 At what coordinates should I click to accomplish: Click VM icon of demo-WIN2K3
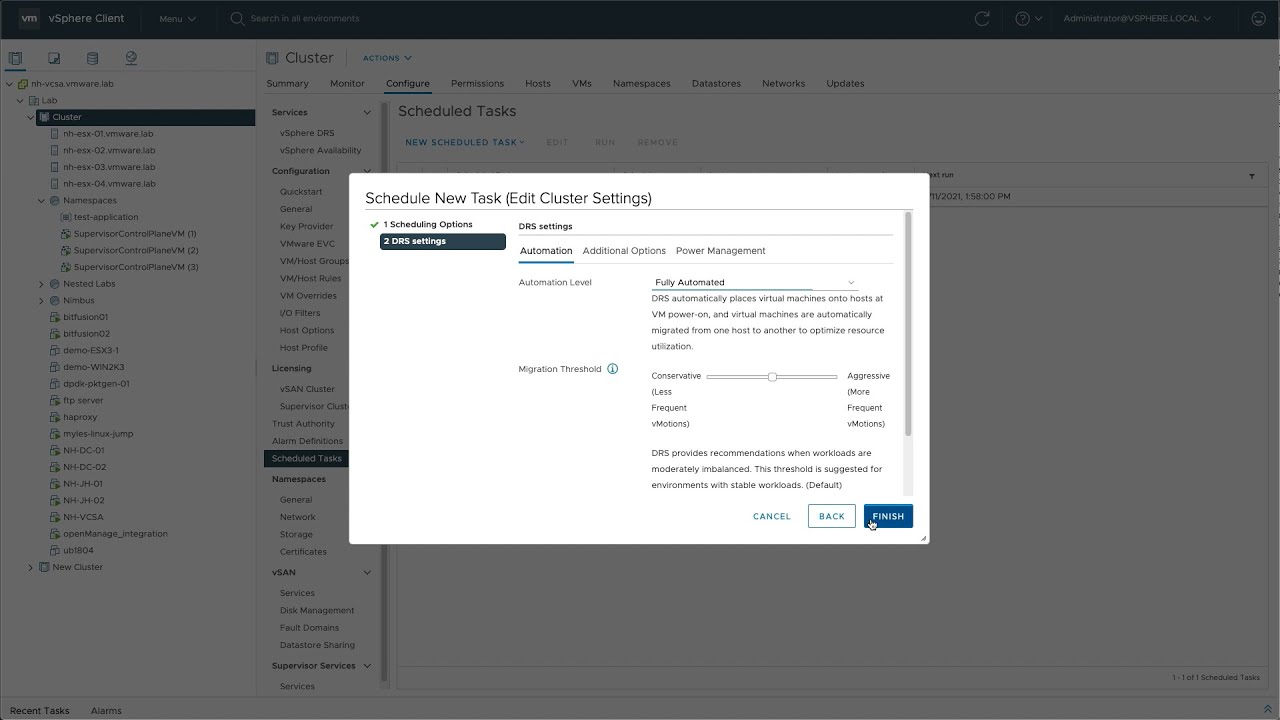click(x=55, y=367)
